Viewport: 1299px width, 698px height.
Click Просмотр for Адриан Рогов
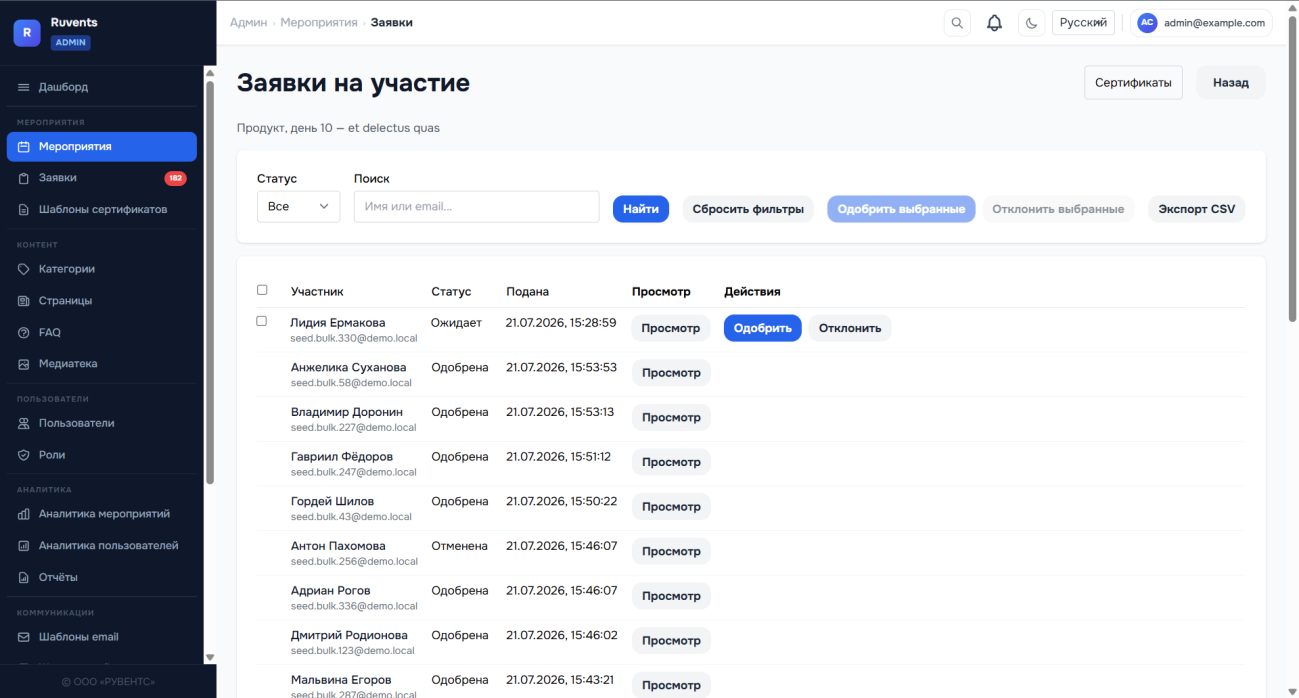(671, 596)
